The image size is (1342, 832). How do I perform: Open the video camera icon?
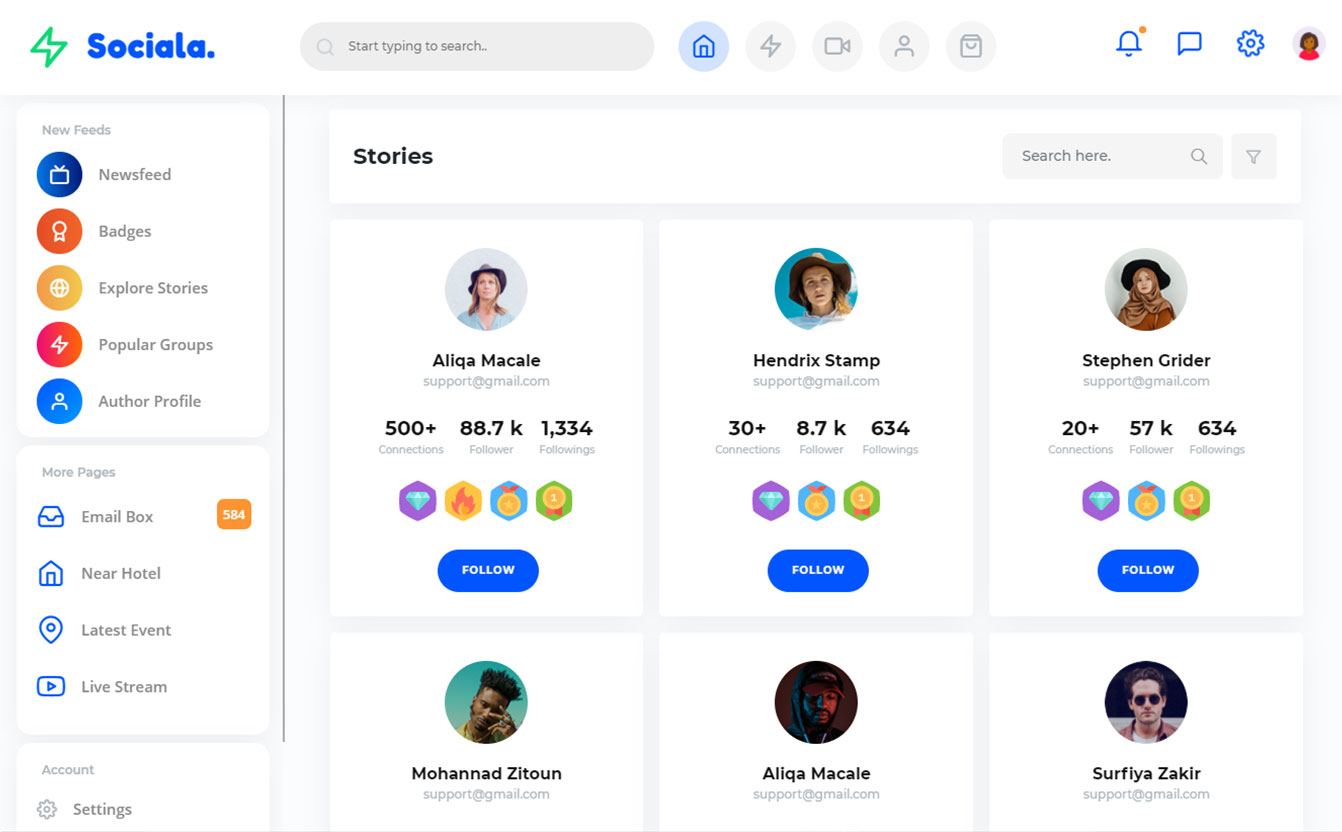coord(837,47)
